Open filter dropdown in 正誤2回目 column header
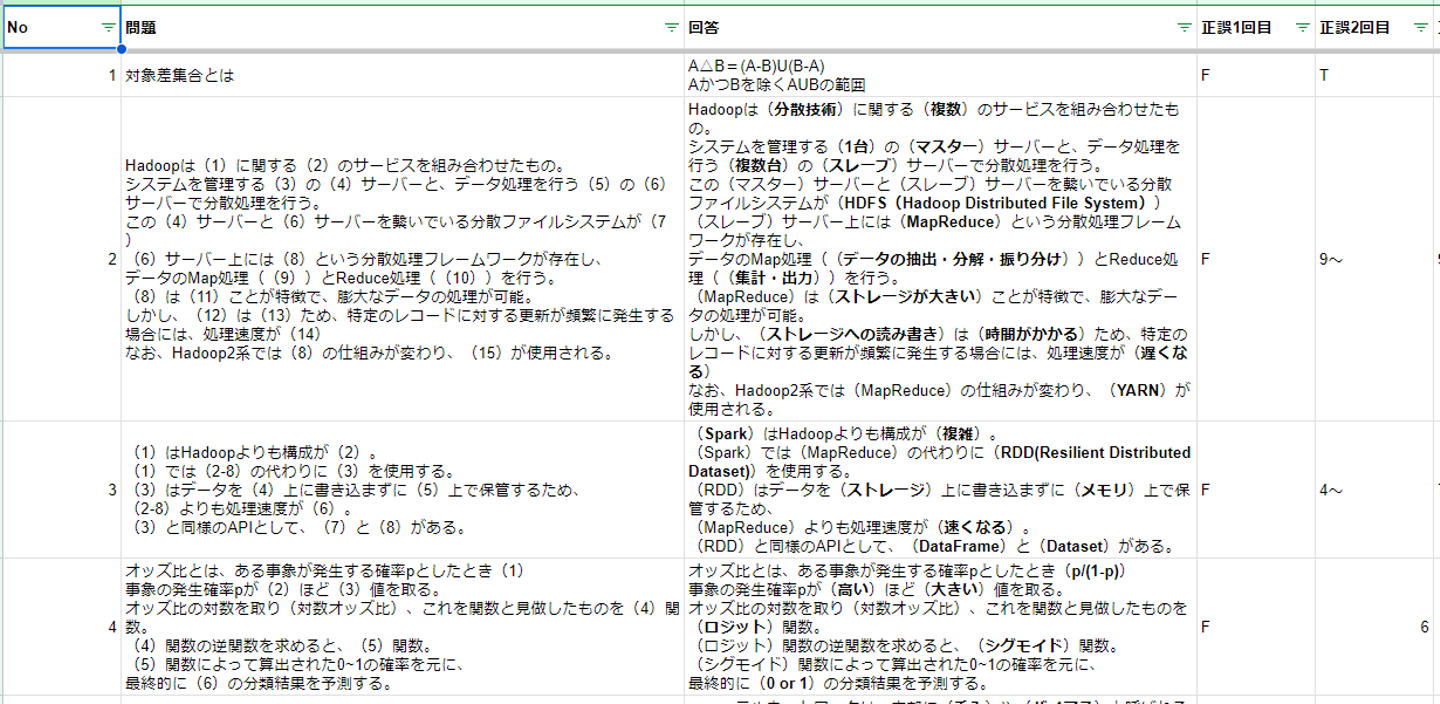This screenshot has width=1440, height=704. [x=1421, y=28]
